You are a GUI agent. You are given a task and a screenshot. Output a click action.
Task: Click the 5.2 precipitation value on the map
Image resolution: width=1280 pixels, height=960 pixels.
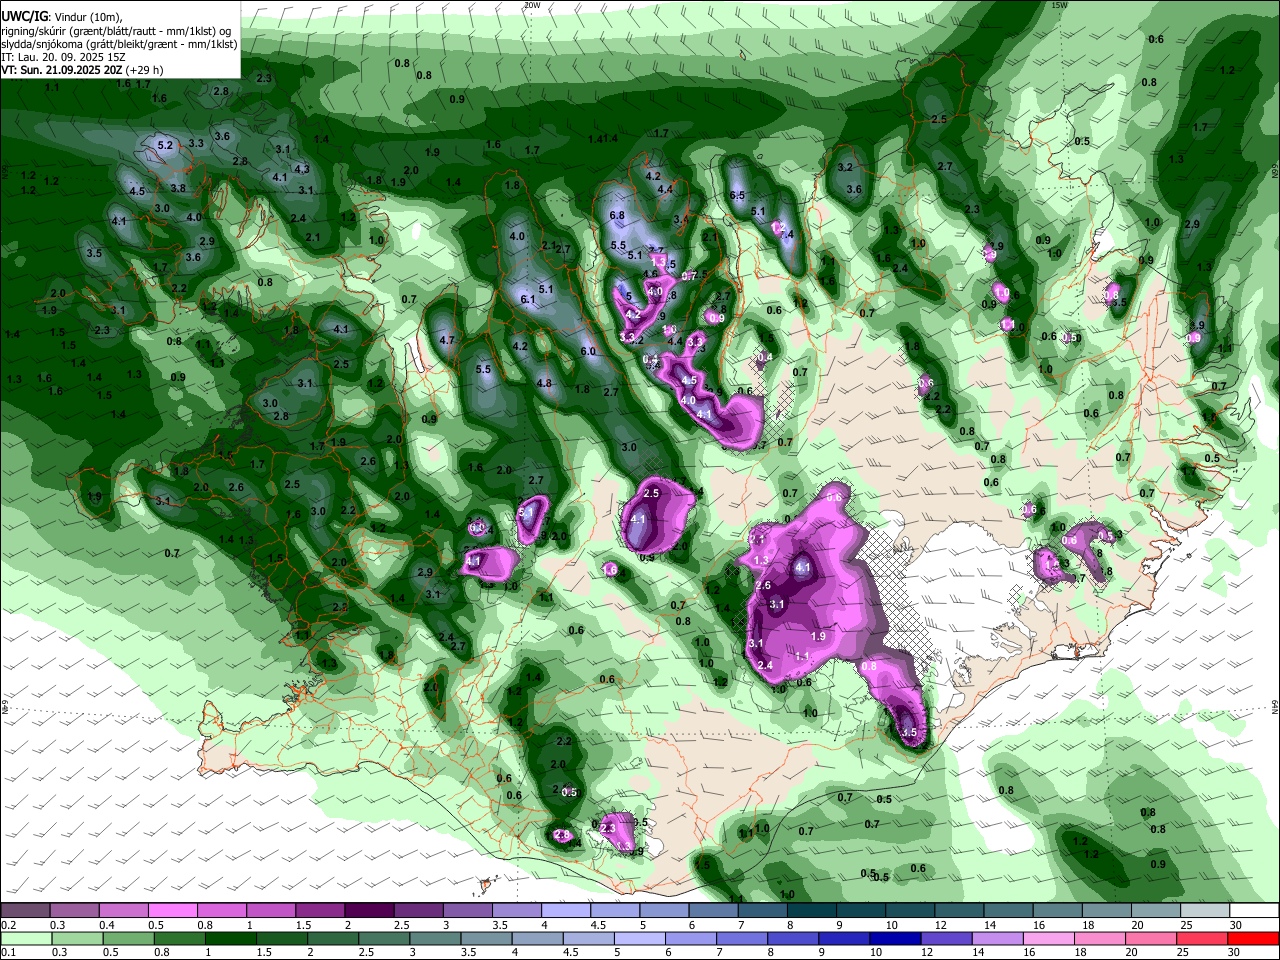tap(165, 146)
